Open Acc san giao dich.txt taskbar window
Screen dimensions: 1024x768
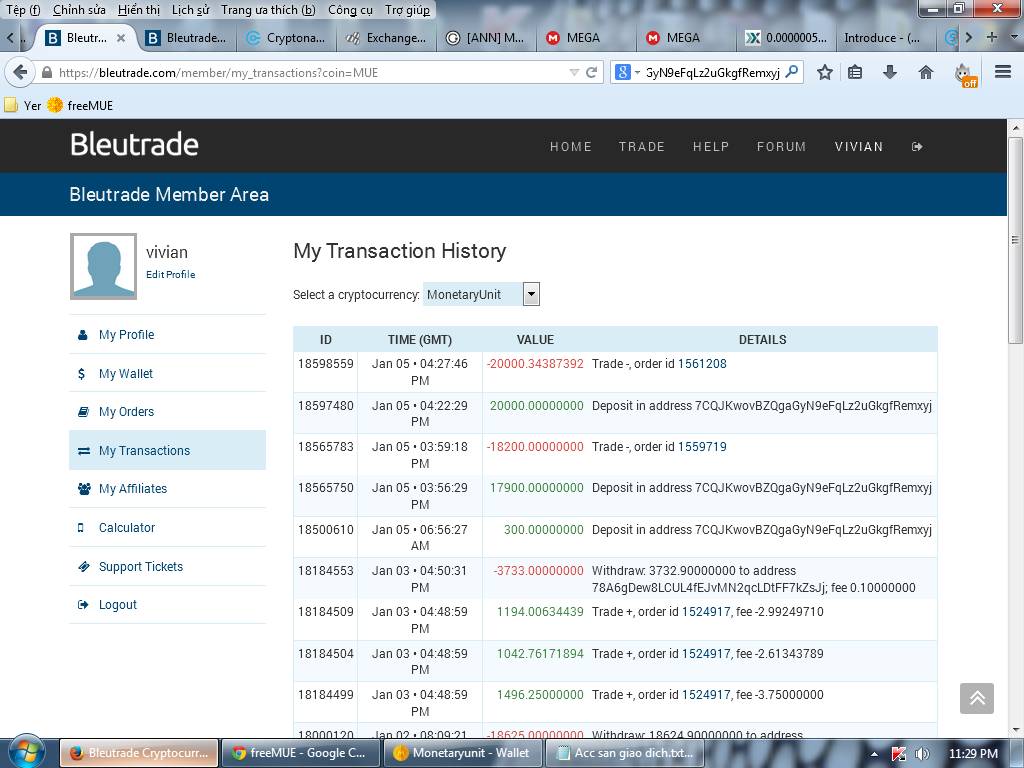624,753
